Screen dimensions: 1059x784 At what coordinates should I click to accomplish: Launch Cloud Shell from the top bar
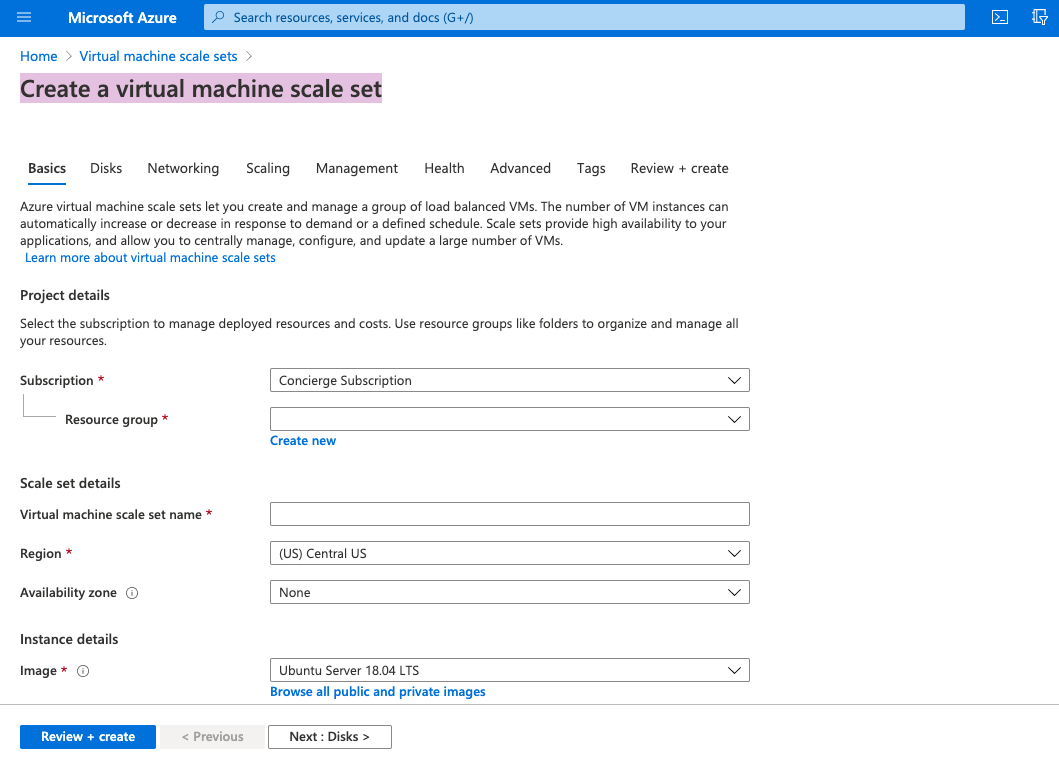(x=999, y=17)
